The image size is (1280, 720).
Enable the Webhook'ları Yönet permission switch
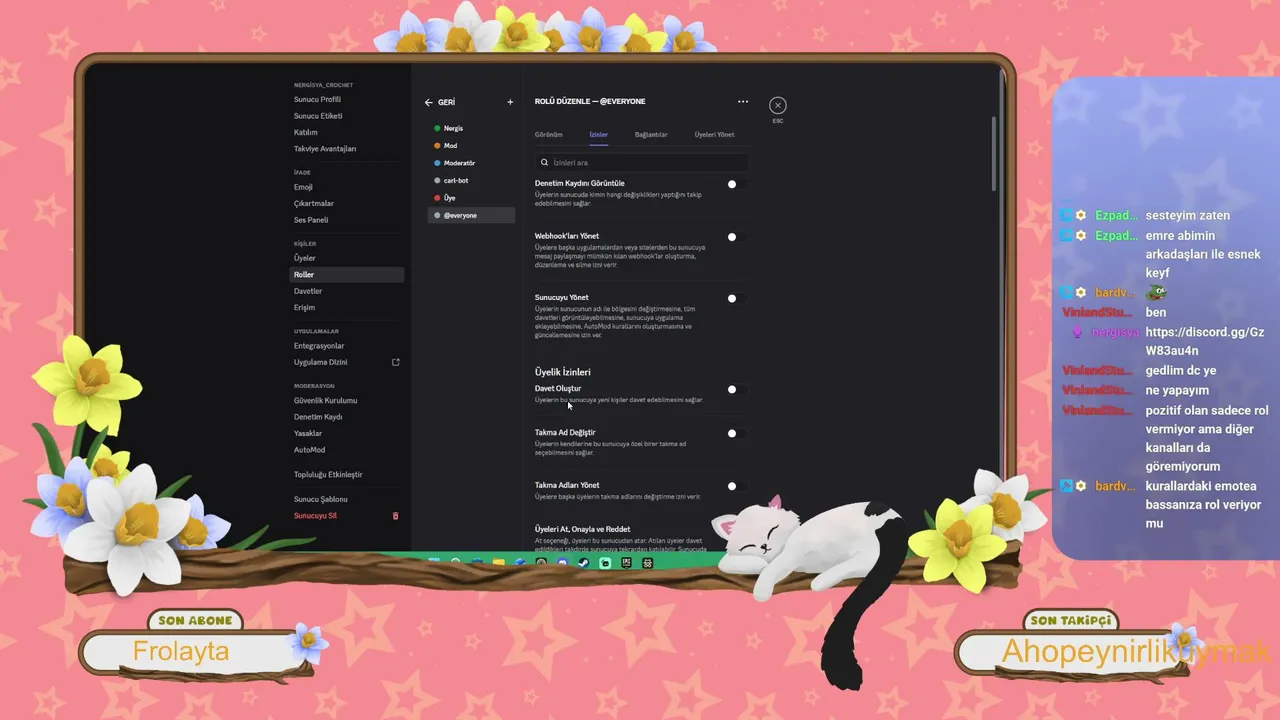click(735, 237)
